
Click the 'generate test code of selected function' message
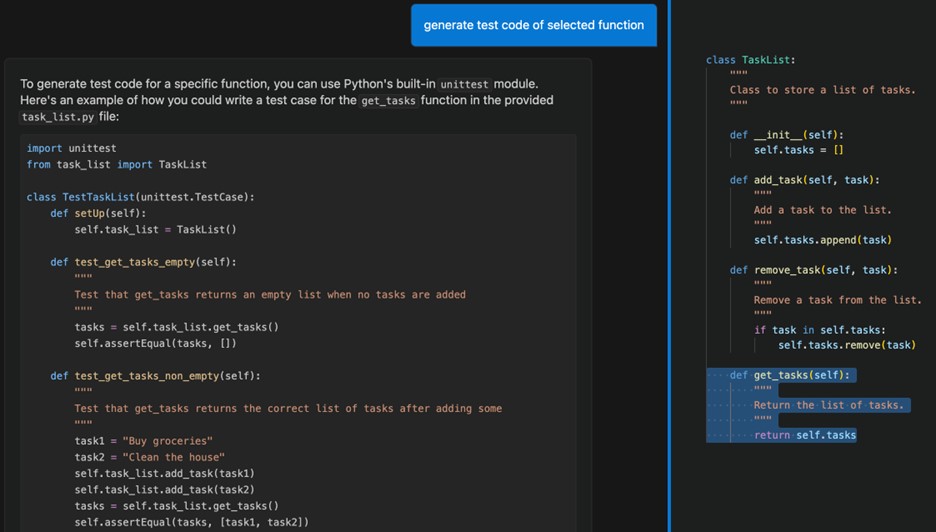(533, 25)
